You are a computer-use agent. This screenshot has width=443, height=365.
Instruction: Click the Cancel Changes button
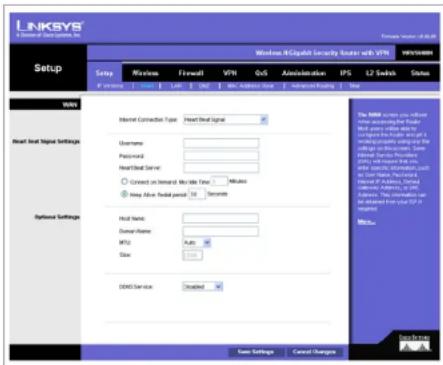pos(314,352)
